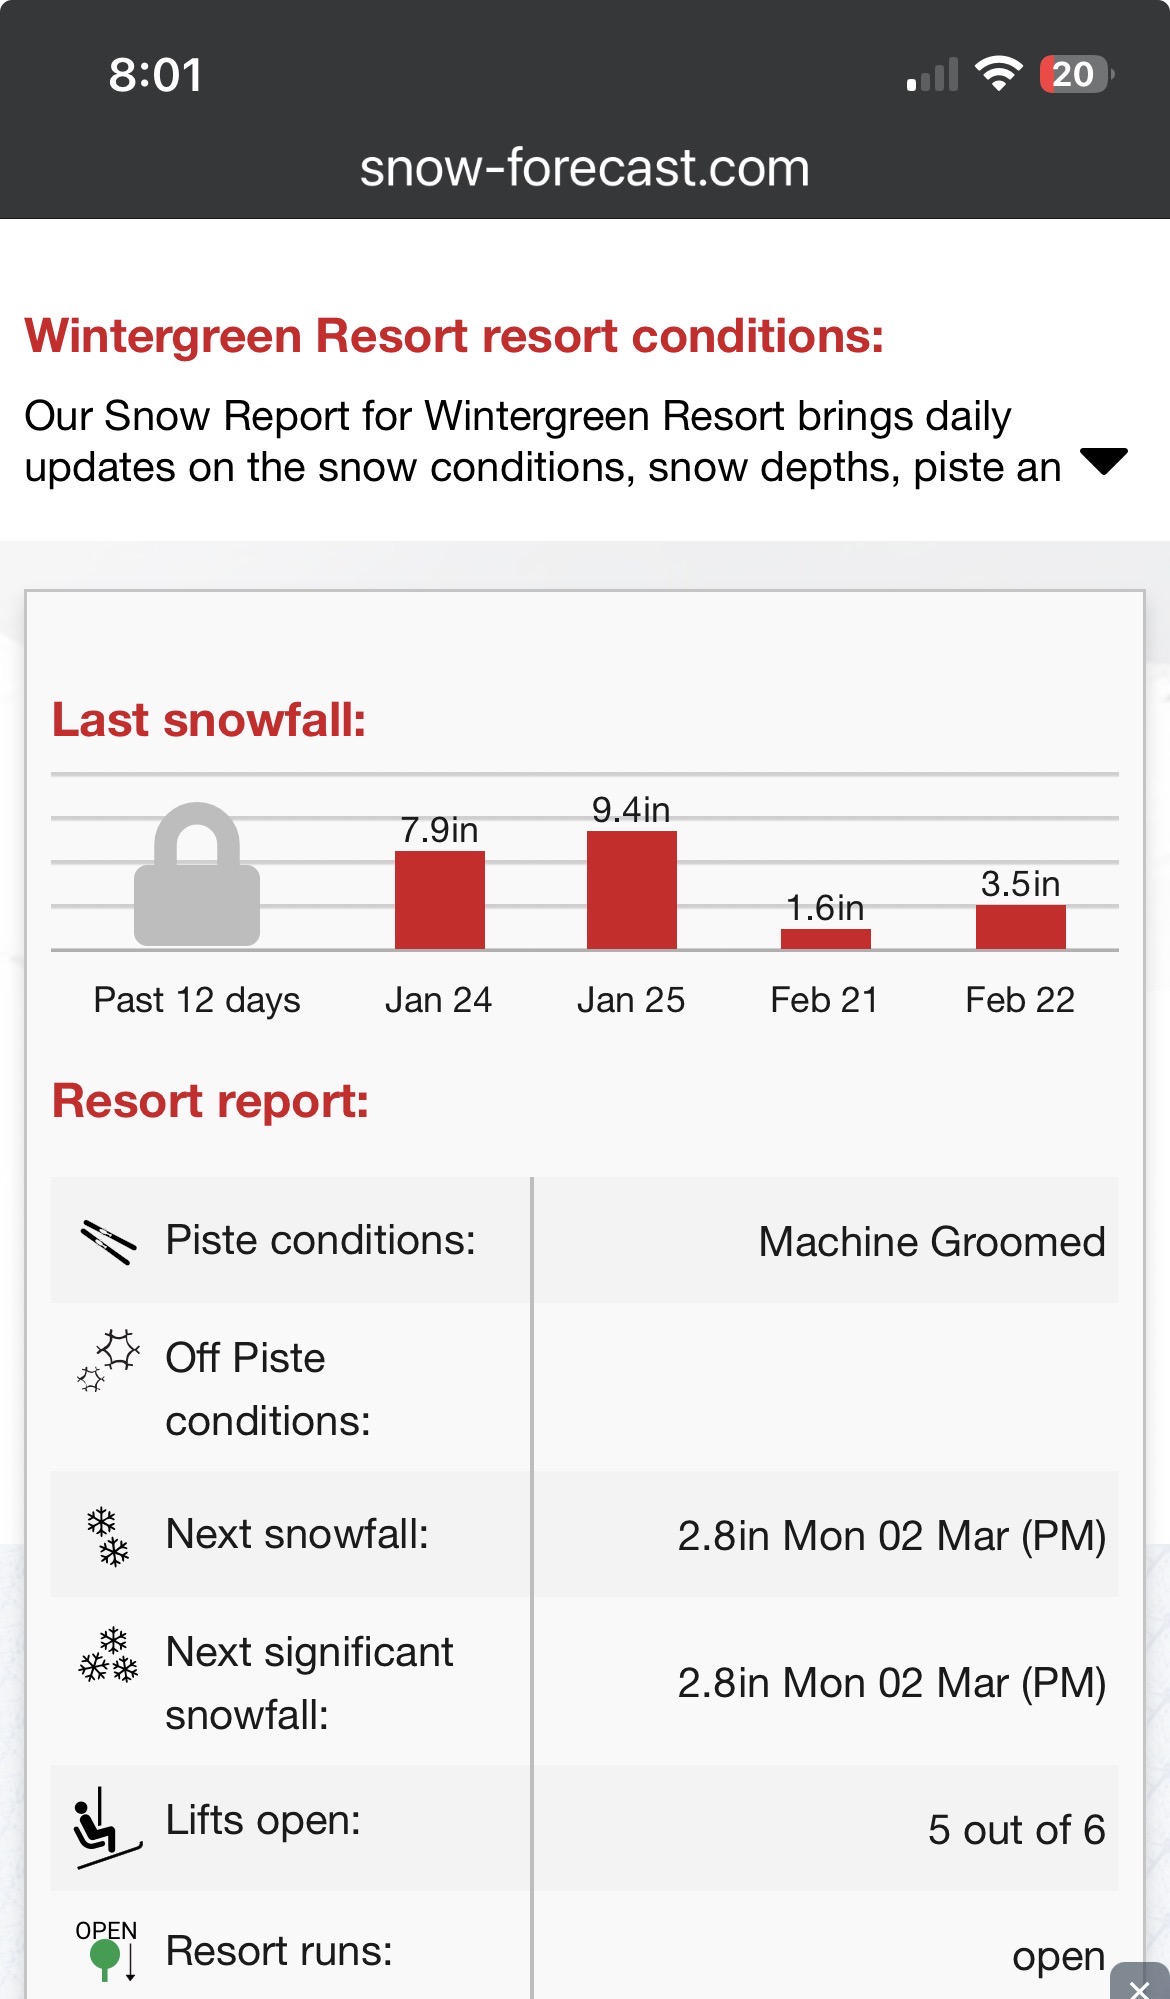Tap the next snowfall snowflakes icon
Image resolution: width=1170 pixels, height=1999 pixels.
108,1537
